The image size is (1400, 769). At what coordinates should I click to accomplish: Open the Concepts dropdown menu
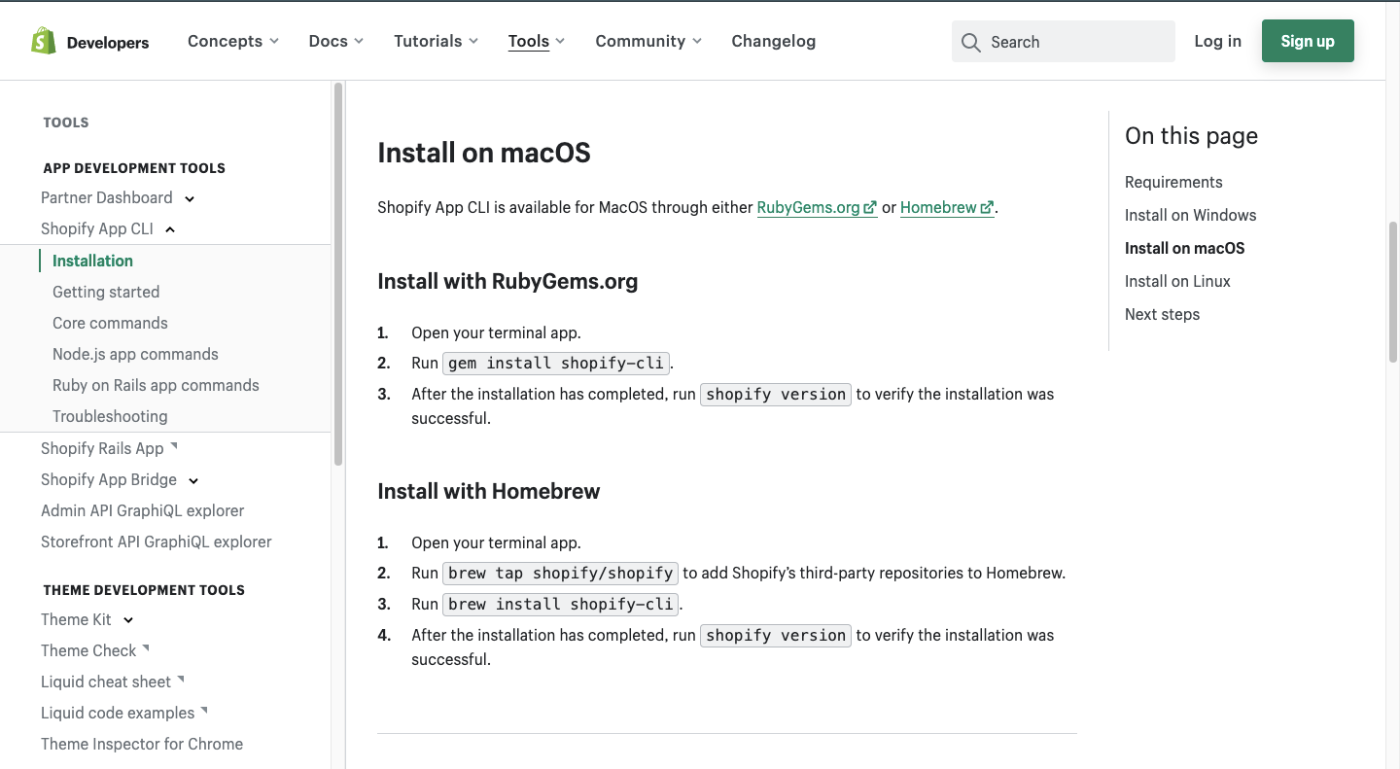coord(233,41)
